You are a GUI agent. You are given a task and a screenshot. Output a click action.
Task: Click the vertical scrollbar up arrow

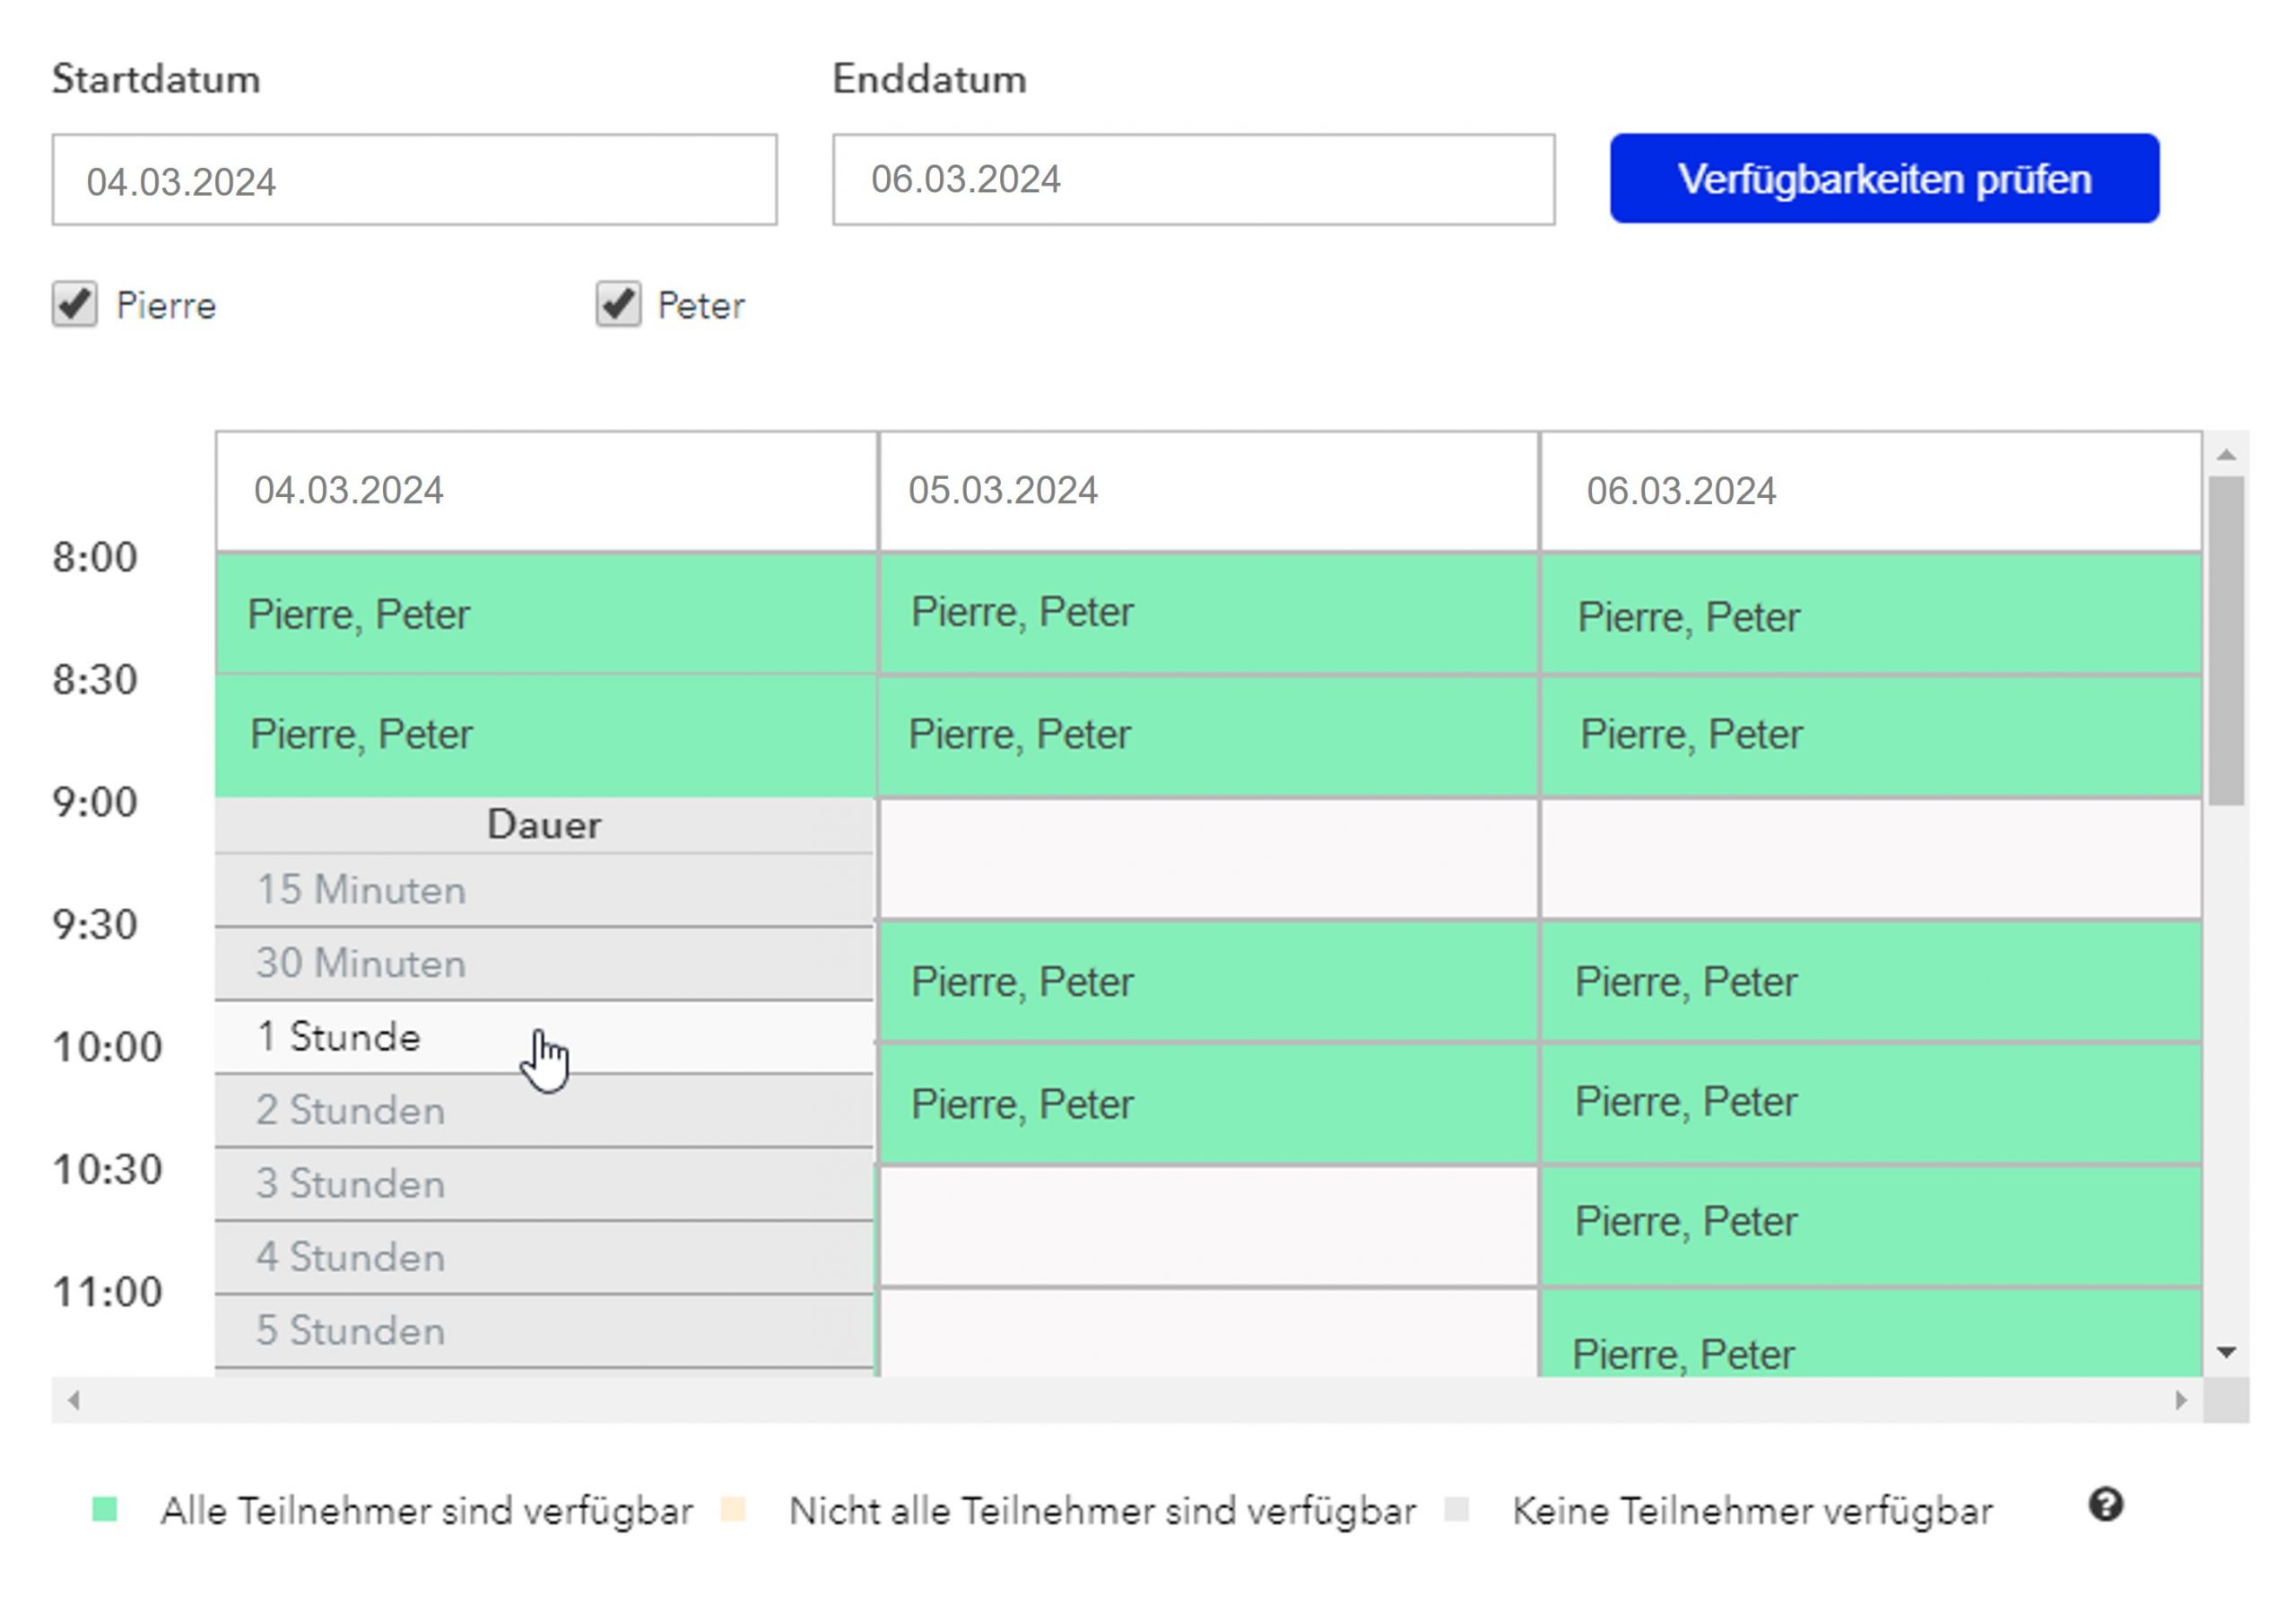(x=2226, y=456)
